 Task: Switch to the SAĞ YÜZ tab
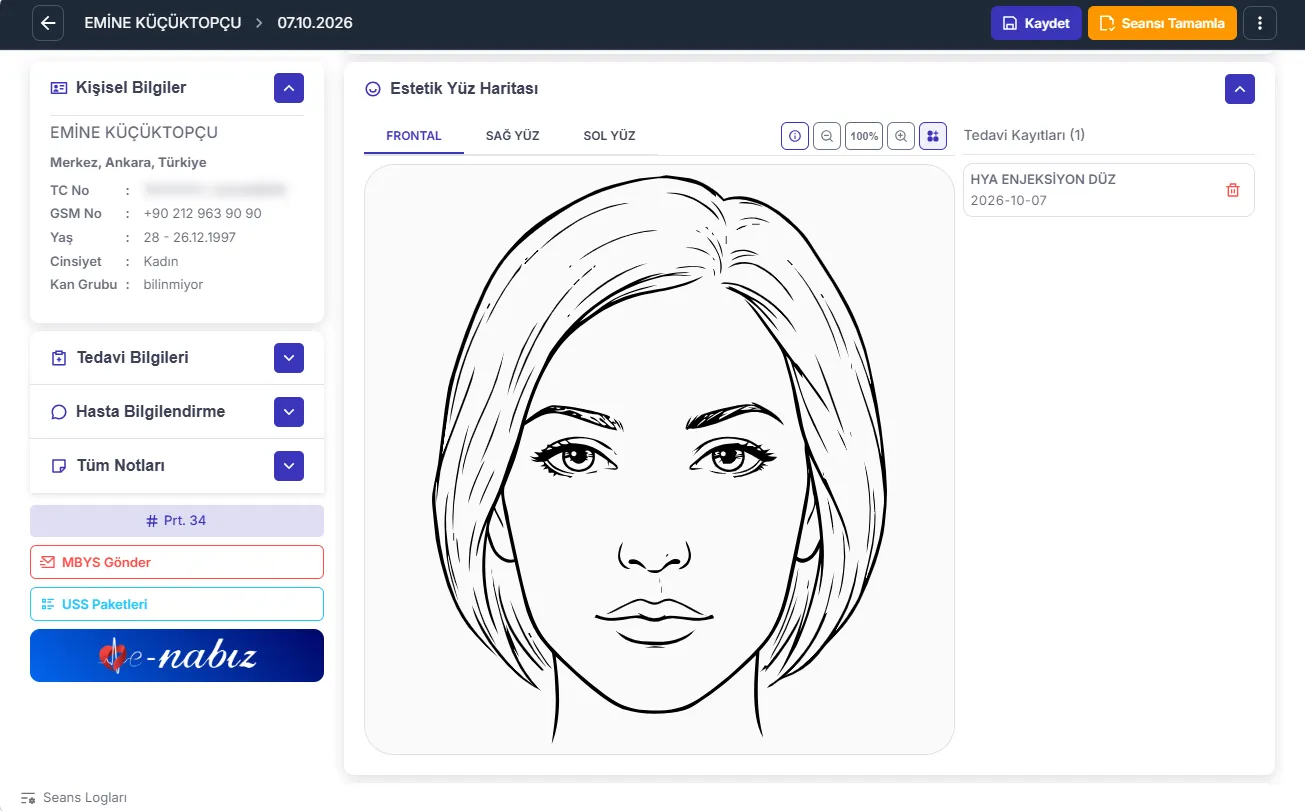pos(513,136)
